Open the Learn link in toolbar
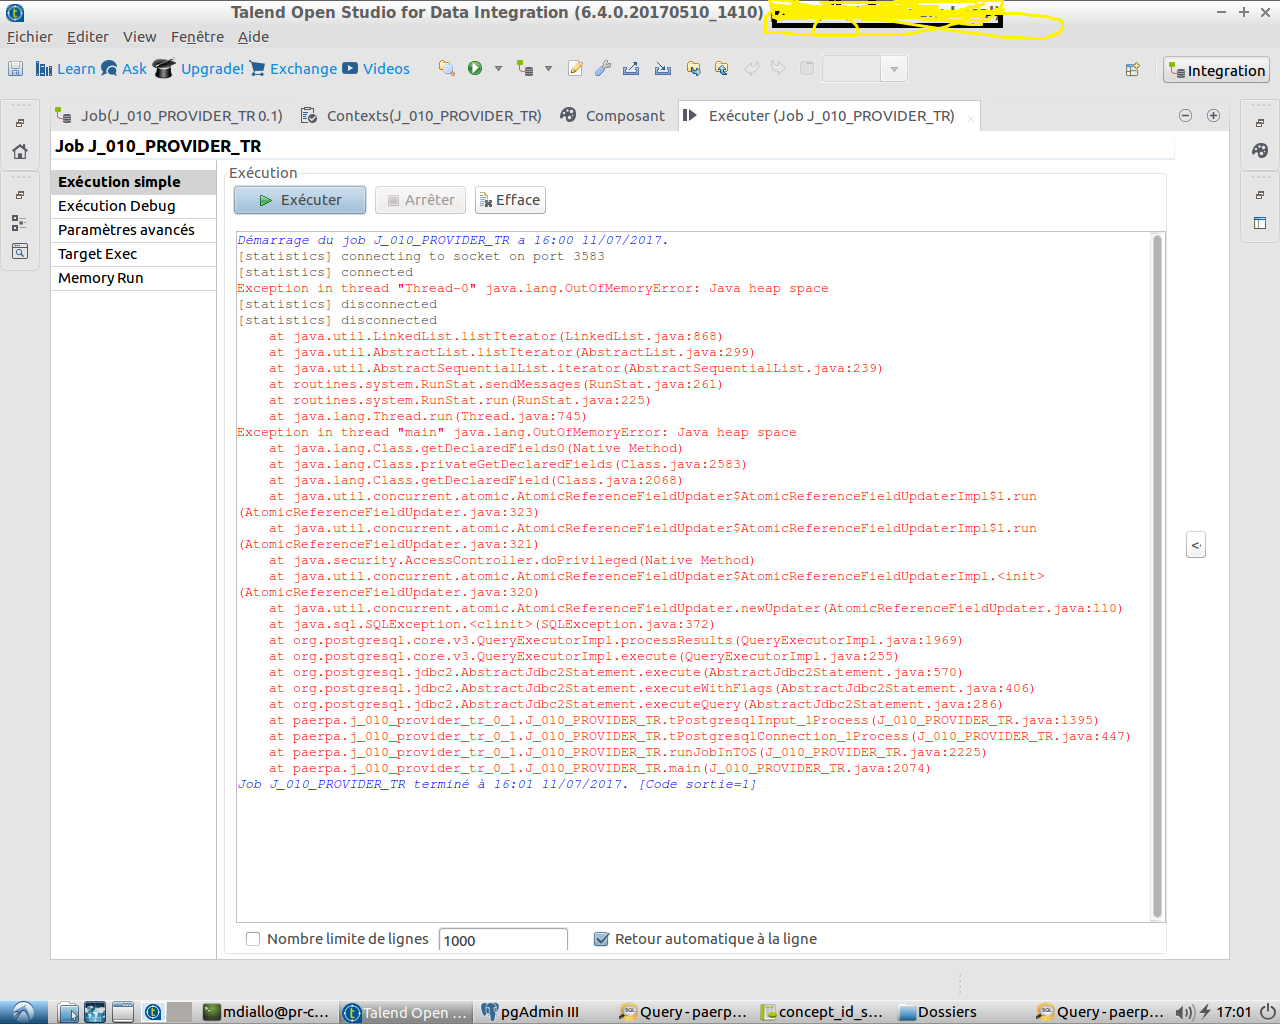Viewport: 1280px width, 1024px height. coord(65,69)
